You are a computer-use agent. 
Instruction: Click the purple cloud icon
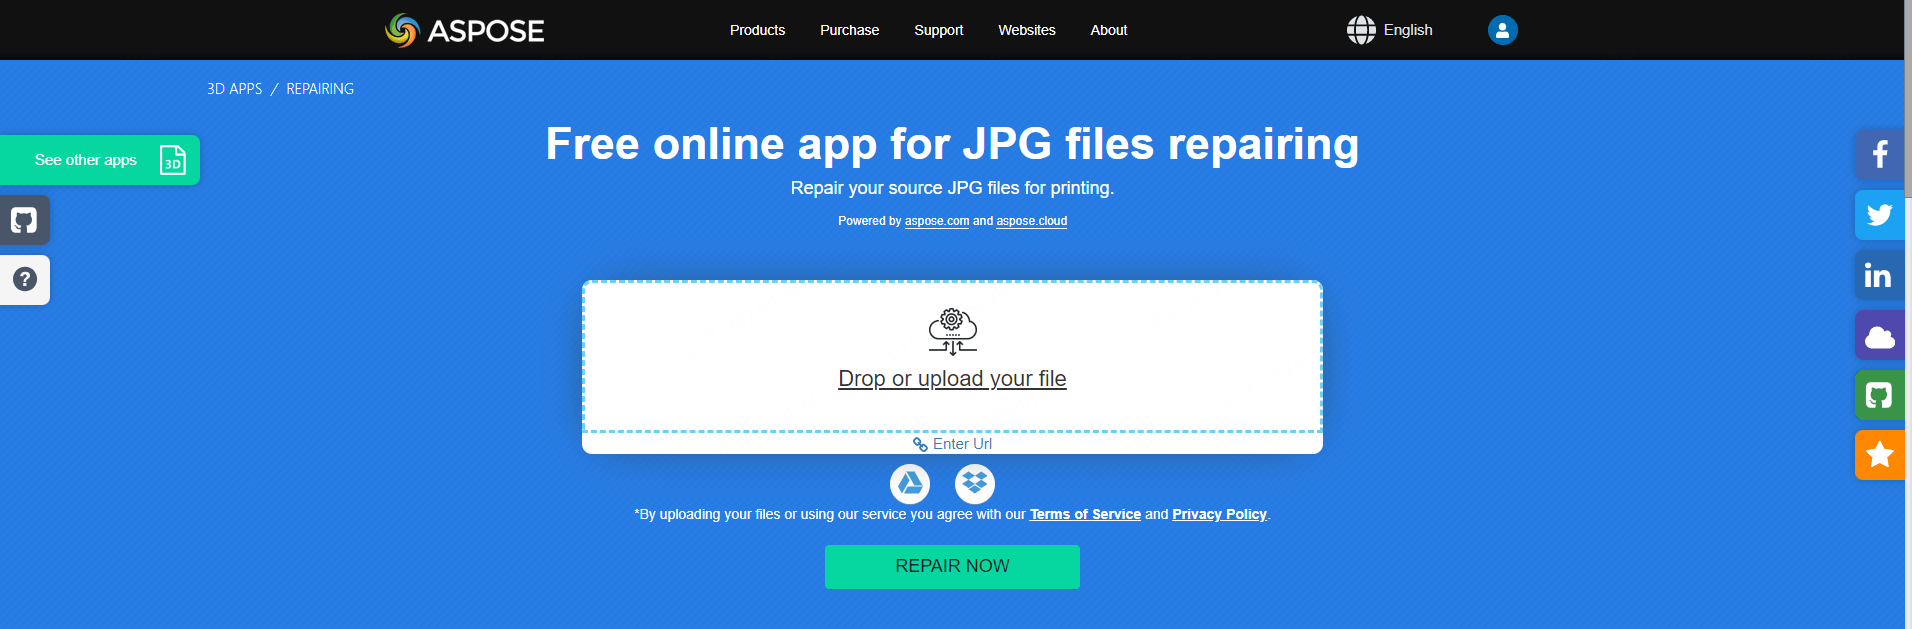tap(1879, 335)
